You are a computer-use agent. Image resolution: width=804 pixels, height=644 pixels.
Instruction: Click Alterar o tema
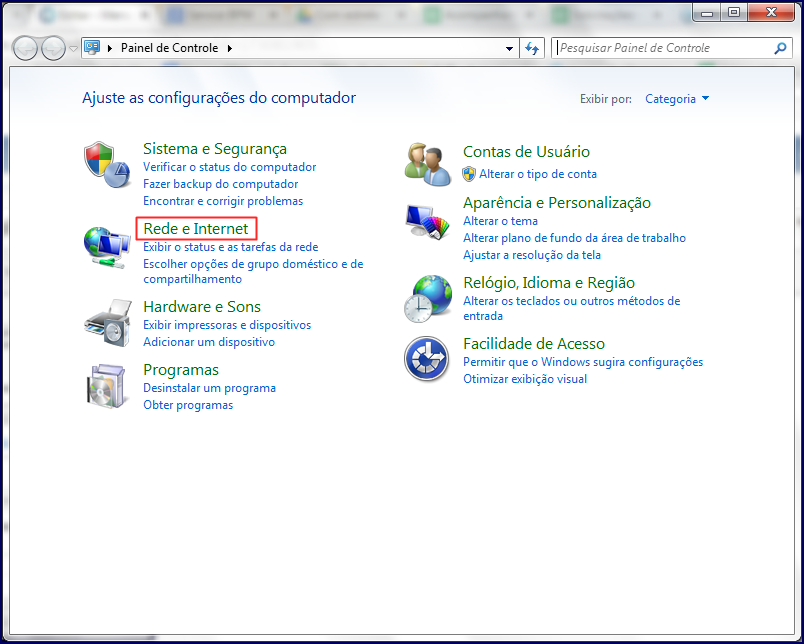[x=500, y=220]
